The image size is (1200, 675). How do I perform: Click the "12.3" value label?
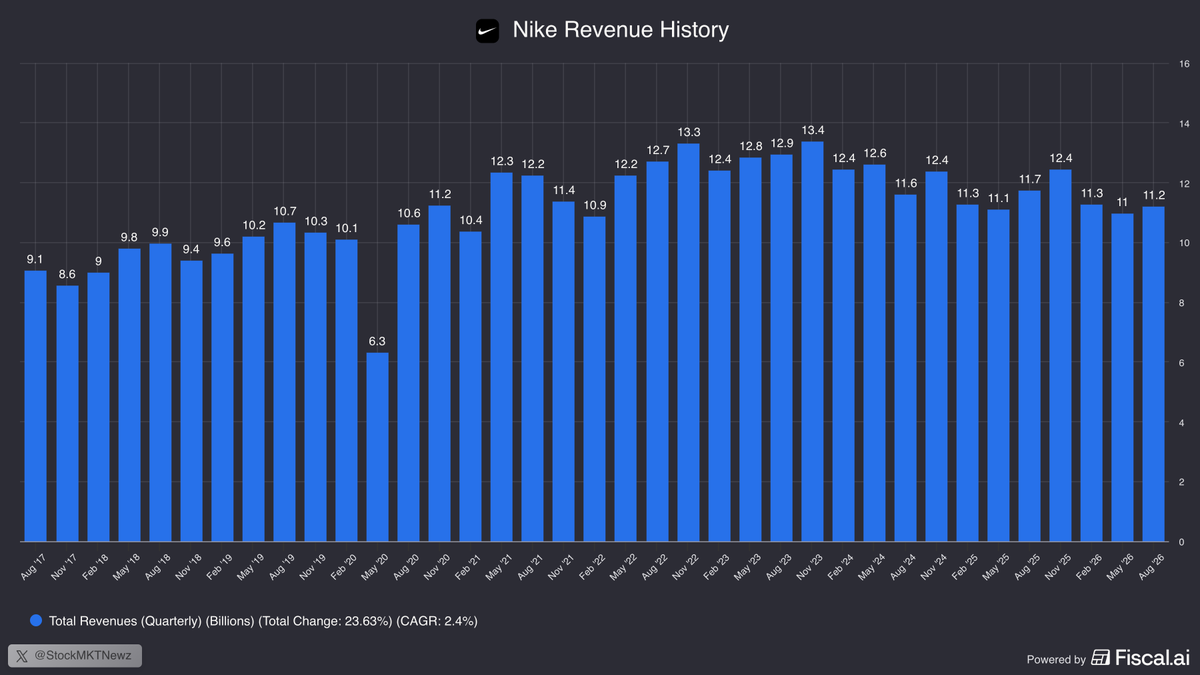[x=501, y=161]
